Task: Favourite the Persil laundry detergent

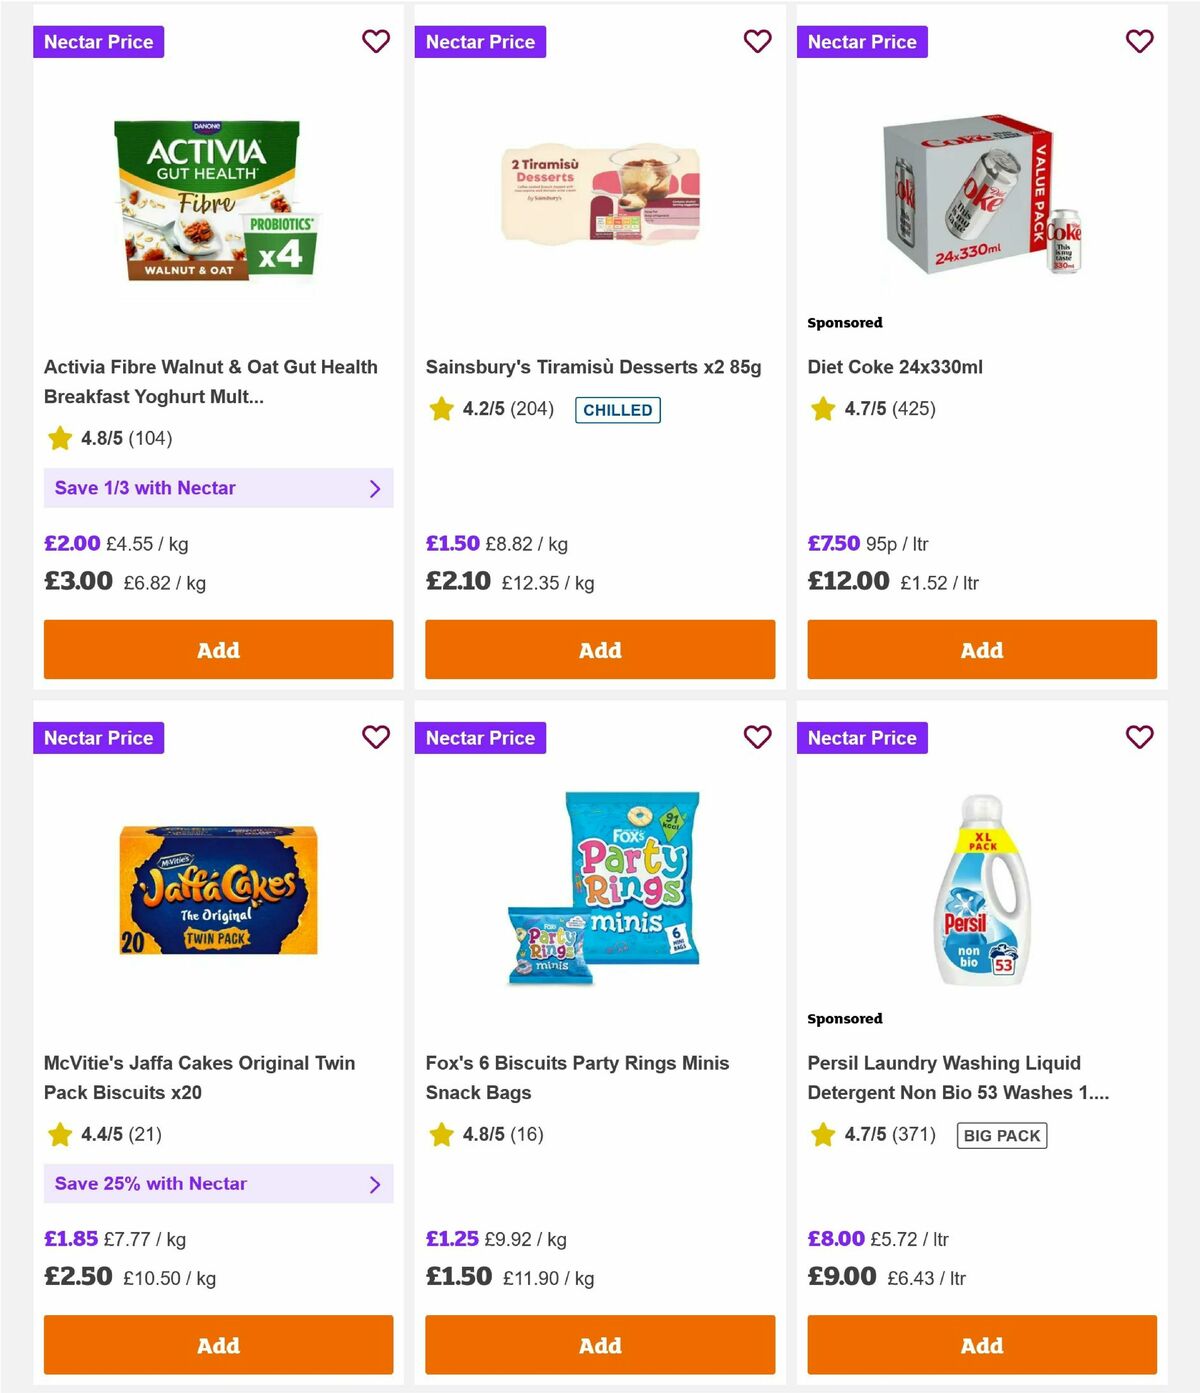Action: pyautogui.click(x=1139, y=737)
